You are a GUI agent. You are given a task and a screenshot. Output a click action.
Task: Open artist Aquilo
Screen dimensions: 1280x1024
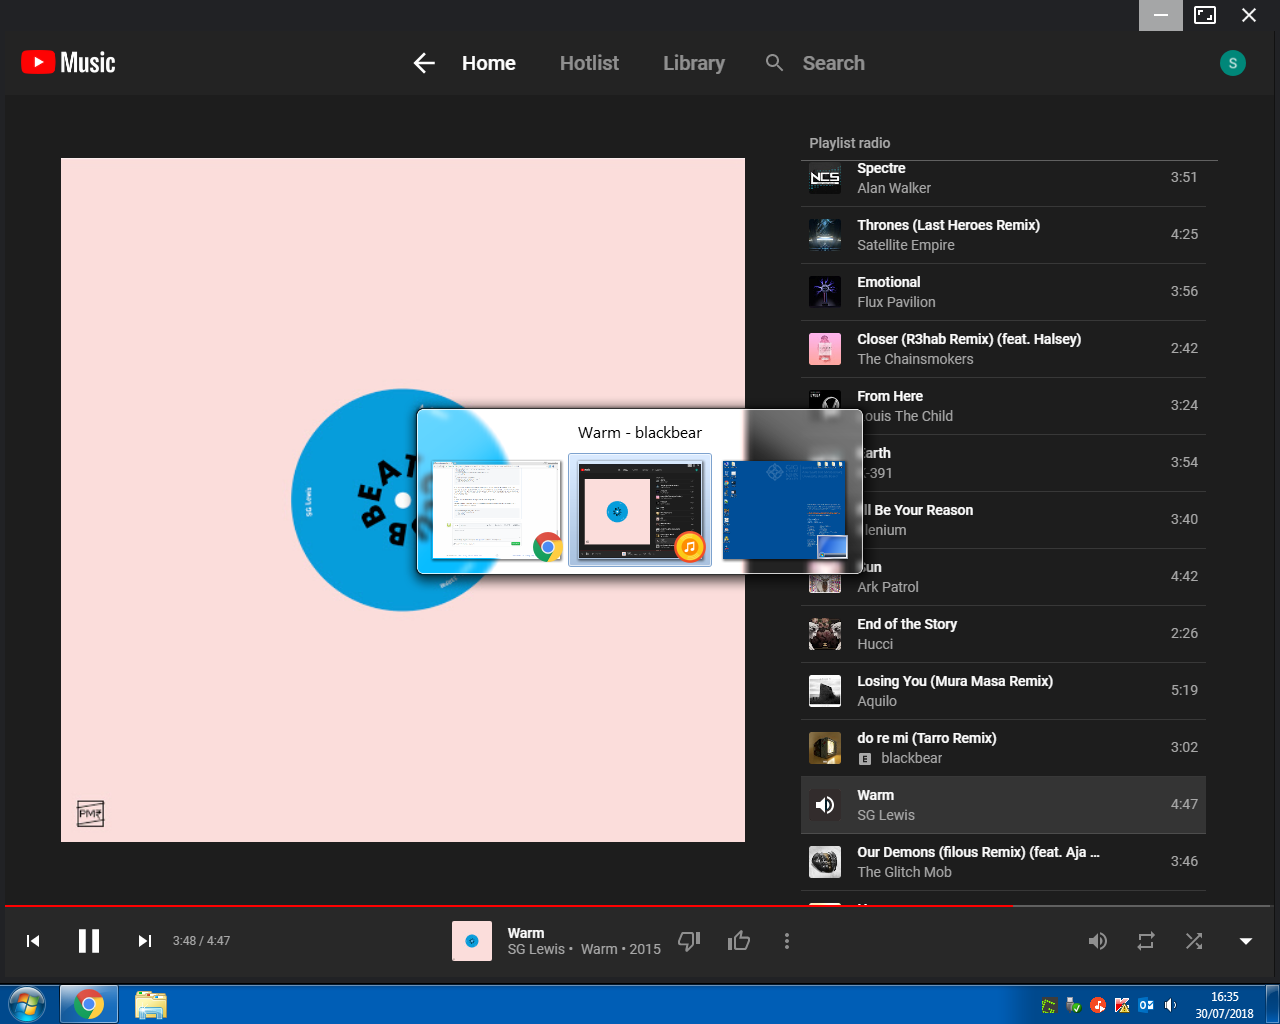tap(877, 701)
